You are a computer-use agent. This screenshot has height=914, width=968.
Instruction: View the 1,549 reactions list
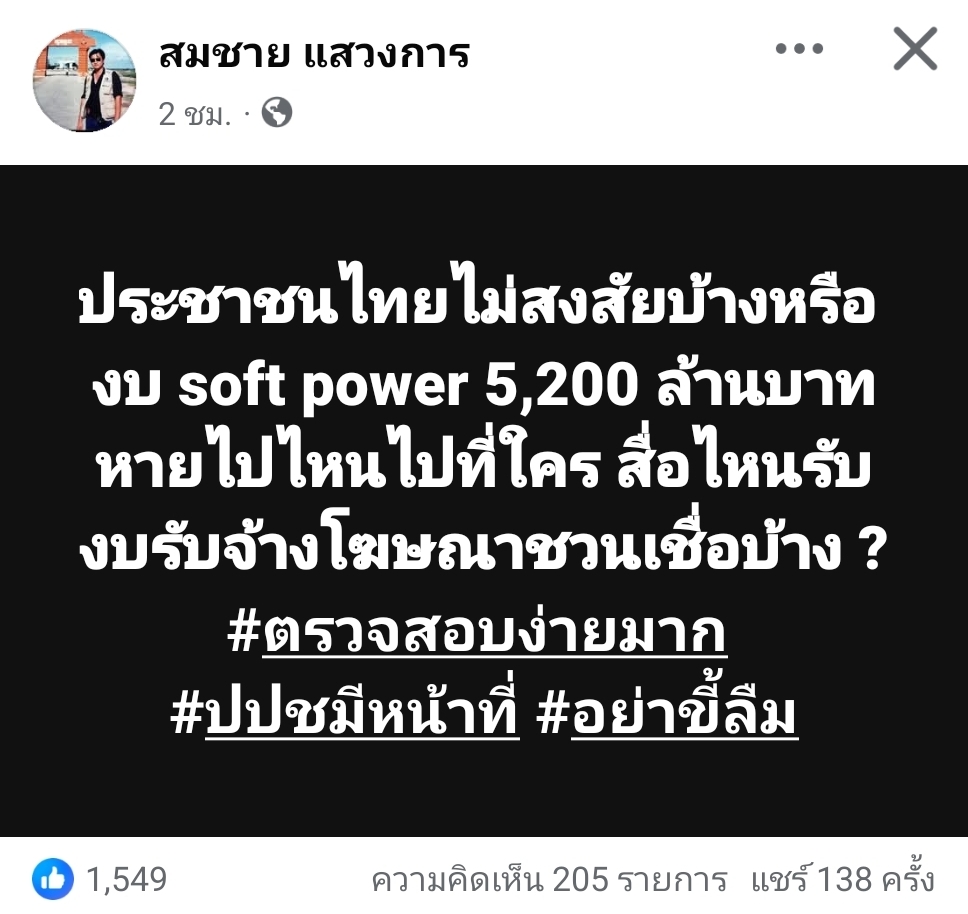127,879
